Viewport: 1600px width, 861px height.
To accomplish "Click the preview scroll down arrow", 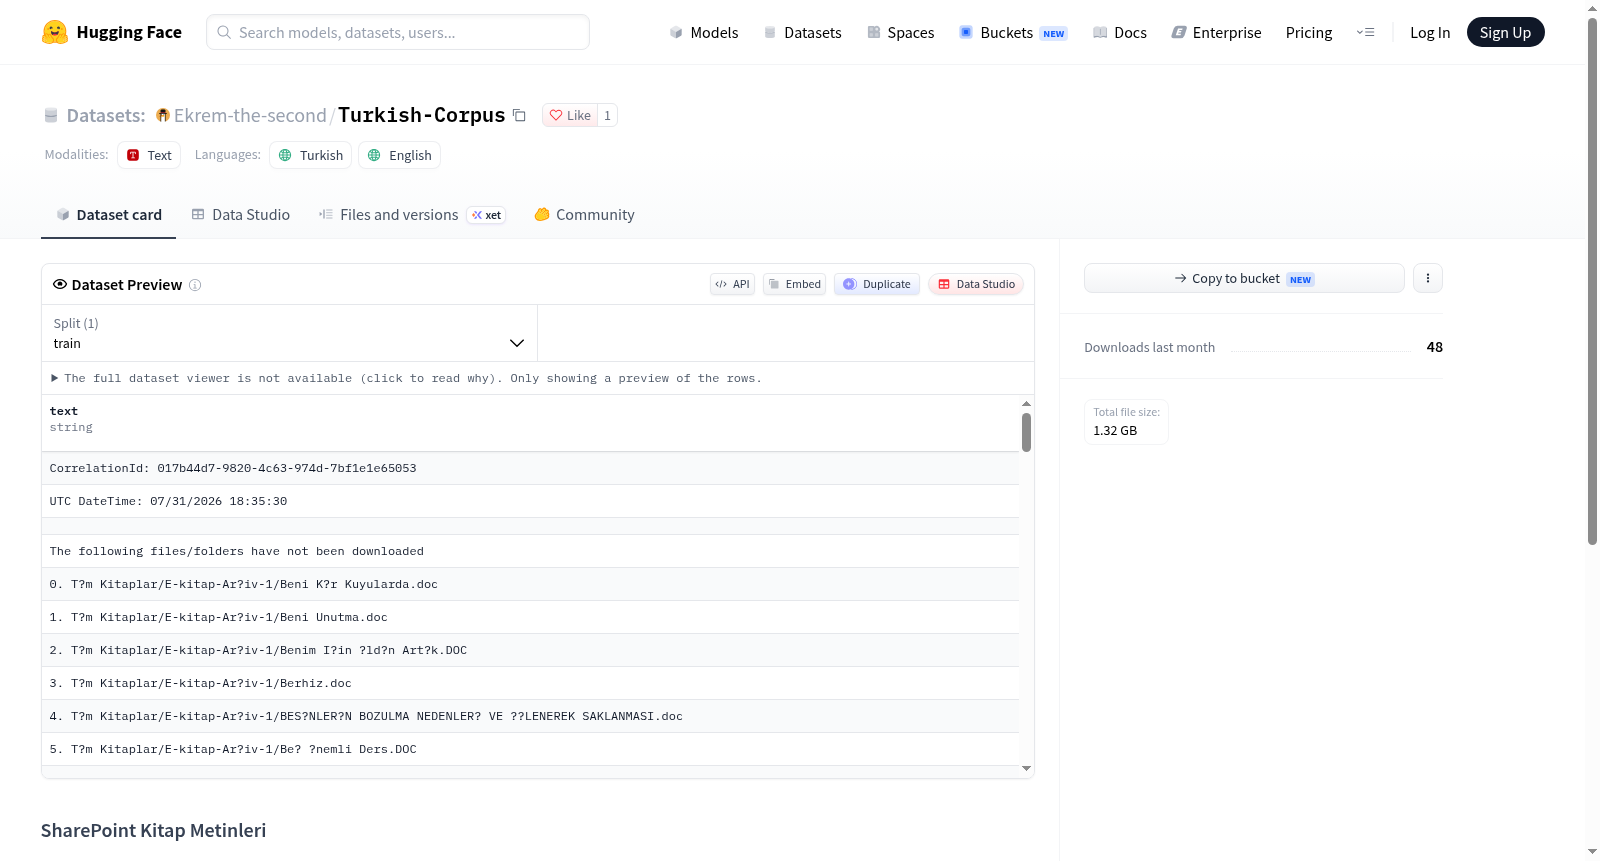I will click(1026, 768).
